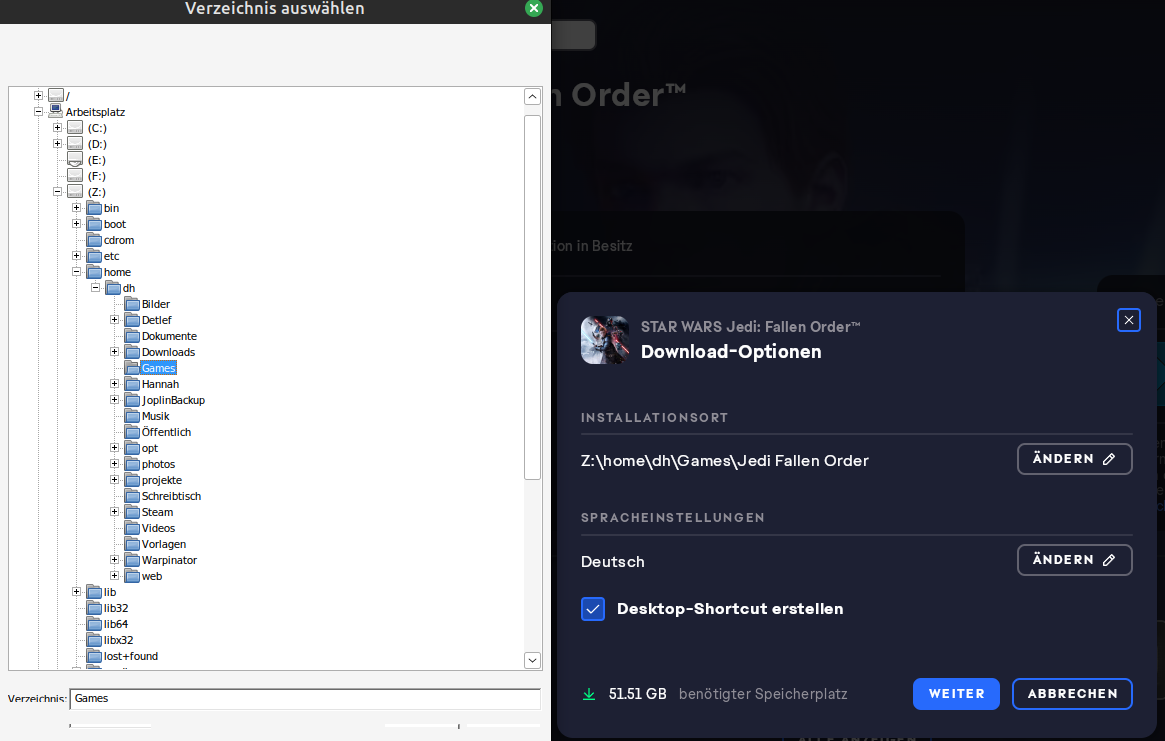
Task: Click the root / drive icon
Action: 56,95
